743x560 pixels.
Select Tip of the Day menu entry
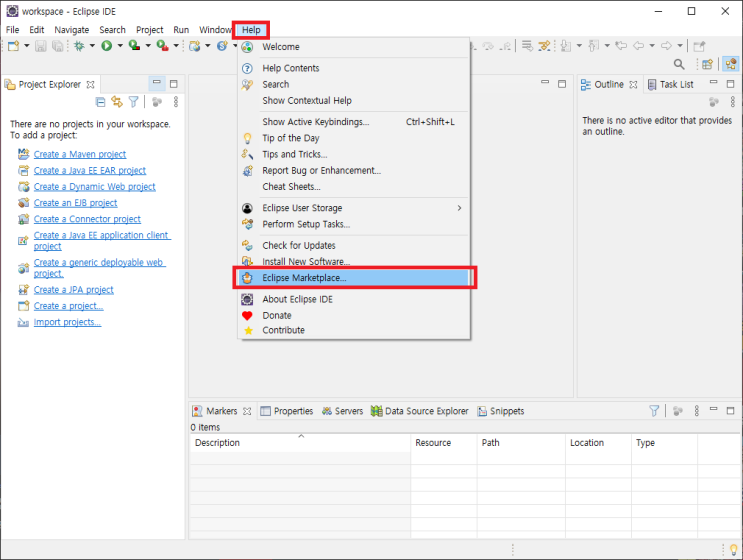(x=354, y=138)
